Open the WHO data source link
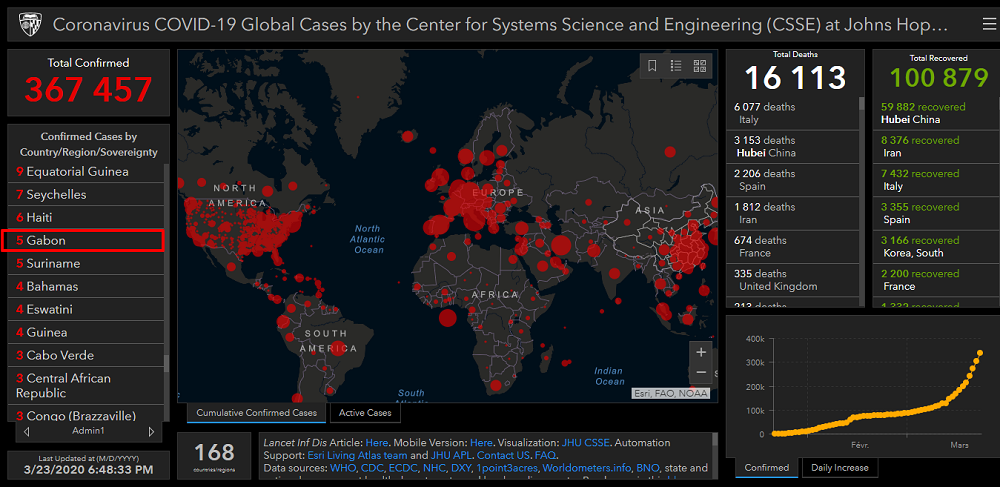 (342, 468)
